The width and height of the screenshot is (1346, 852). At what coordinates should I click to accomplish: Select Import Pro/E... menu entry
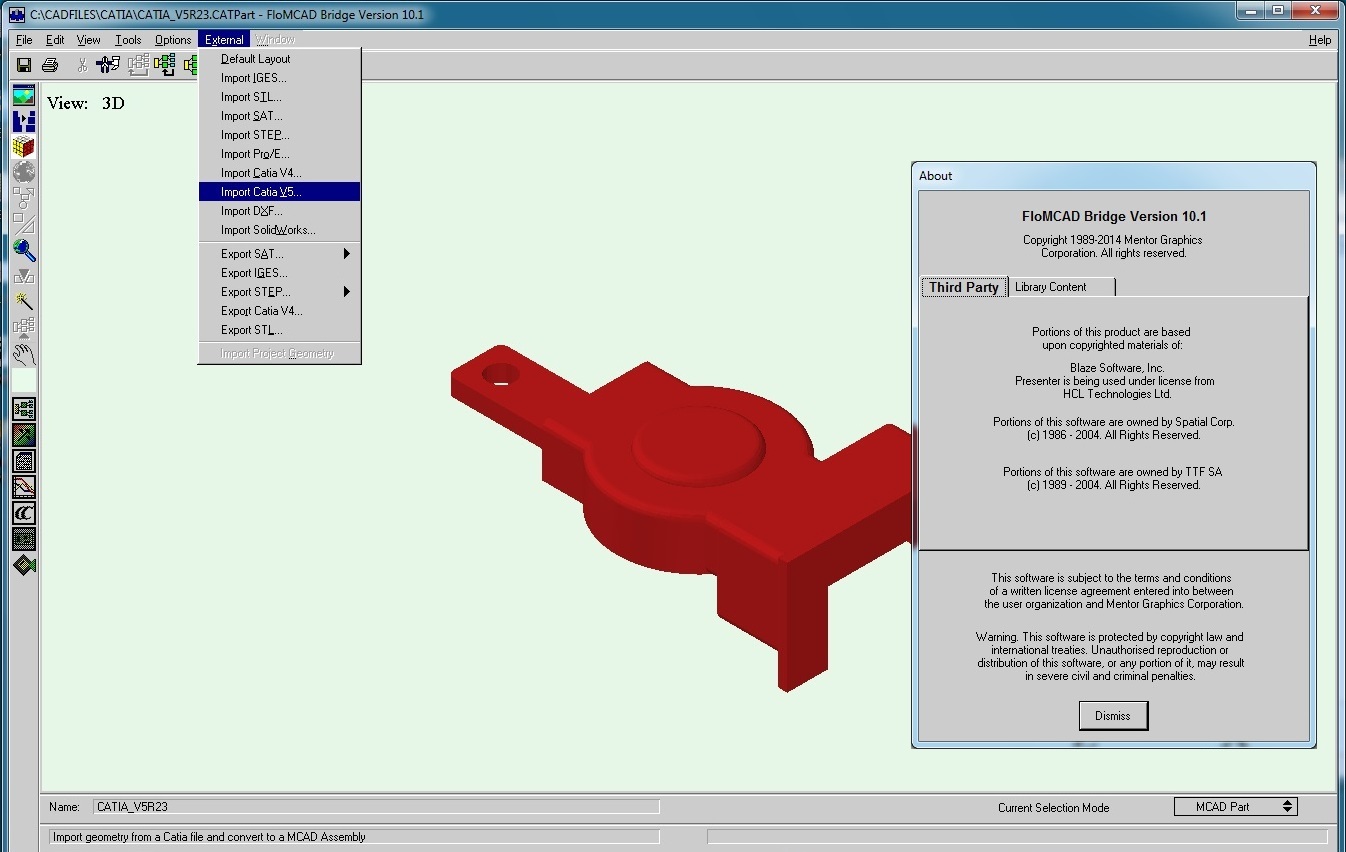click(x=279, y=154)
